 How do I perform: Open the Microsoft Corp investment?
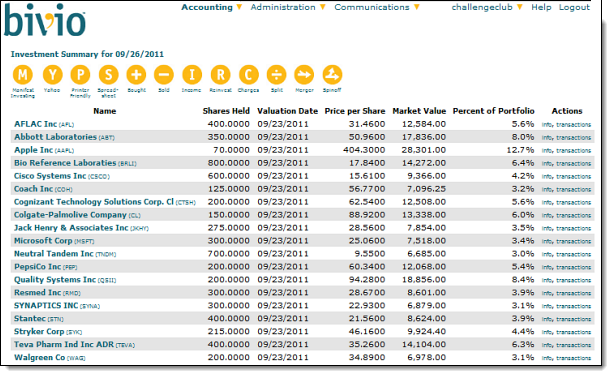point(43,241)
